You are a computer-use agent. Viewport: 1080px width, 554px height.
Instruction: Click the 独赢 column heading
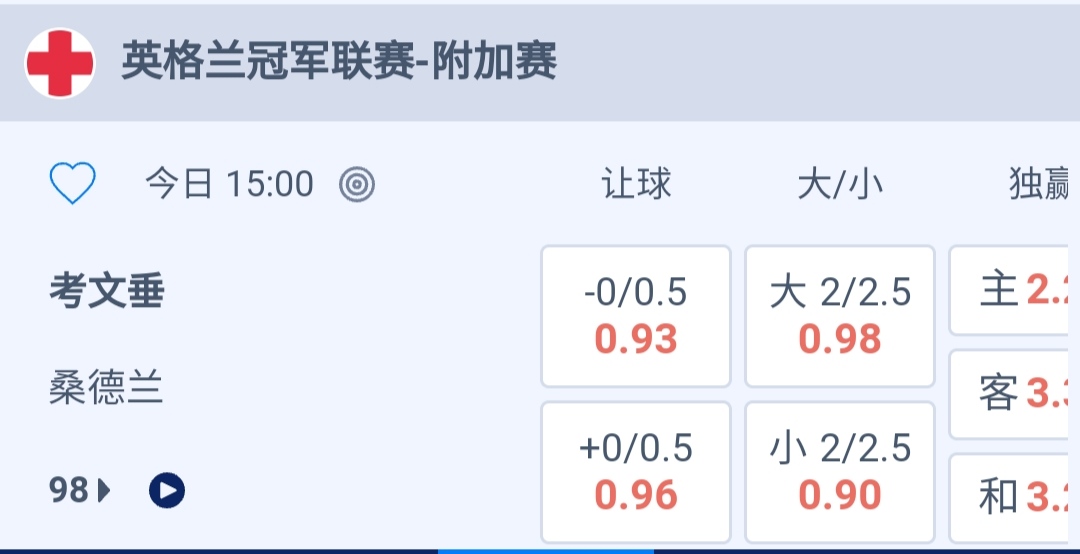click(1040, 184)
